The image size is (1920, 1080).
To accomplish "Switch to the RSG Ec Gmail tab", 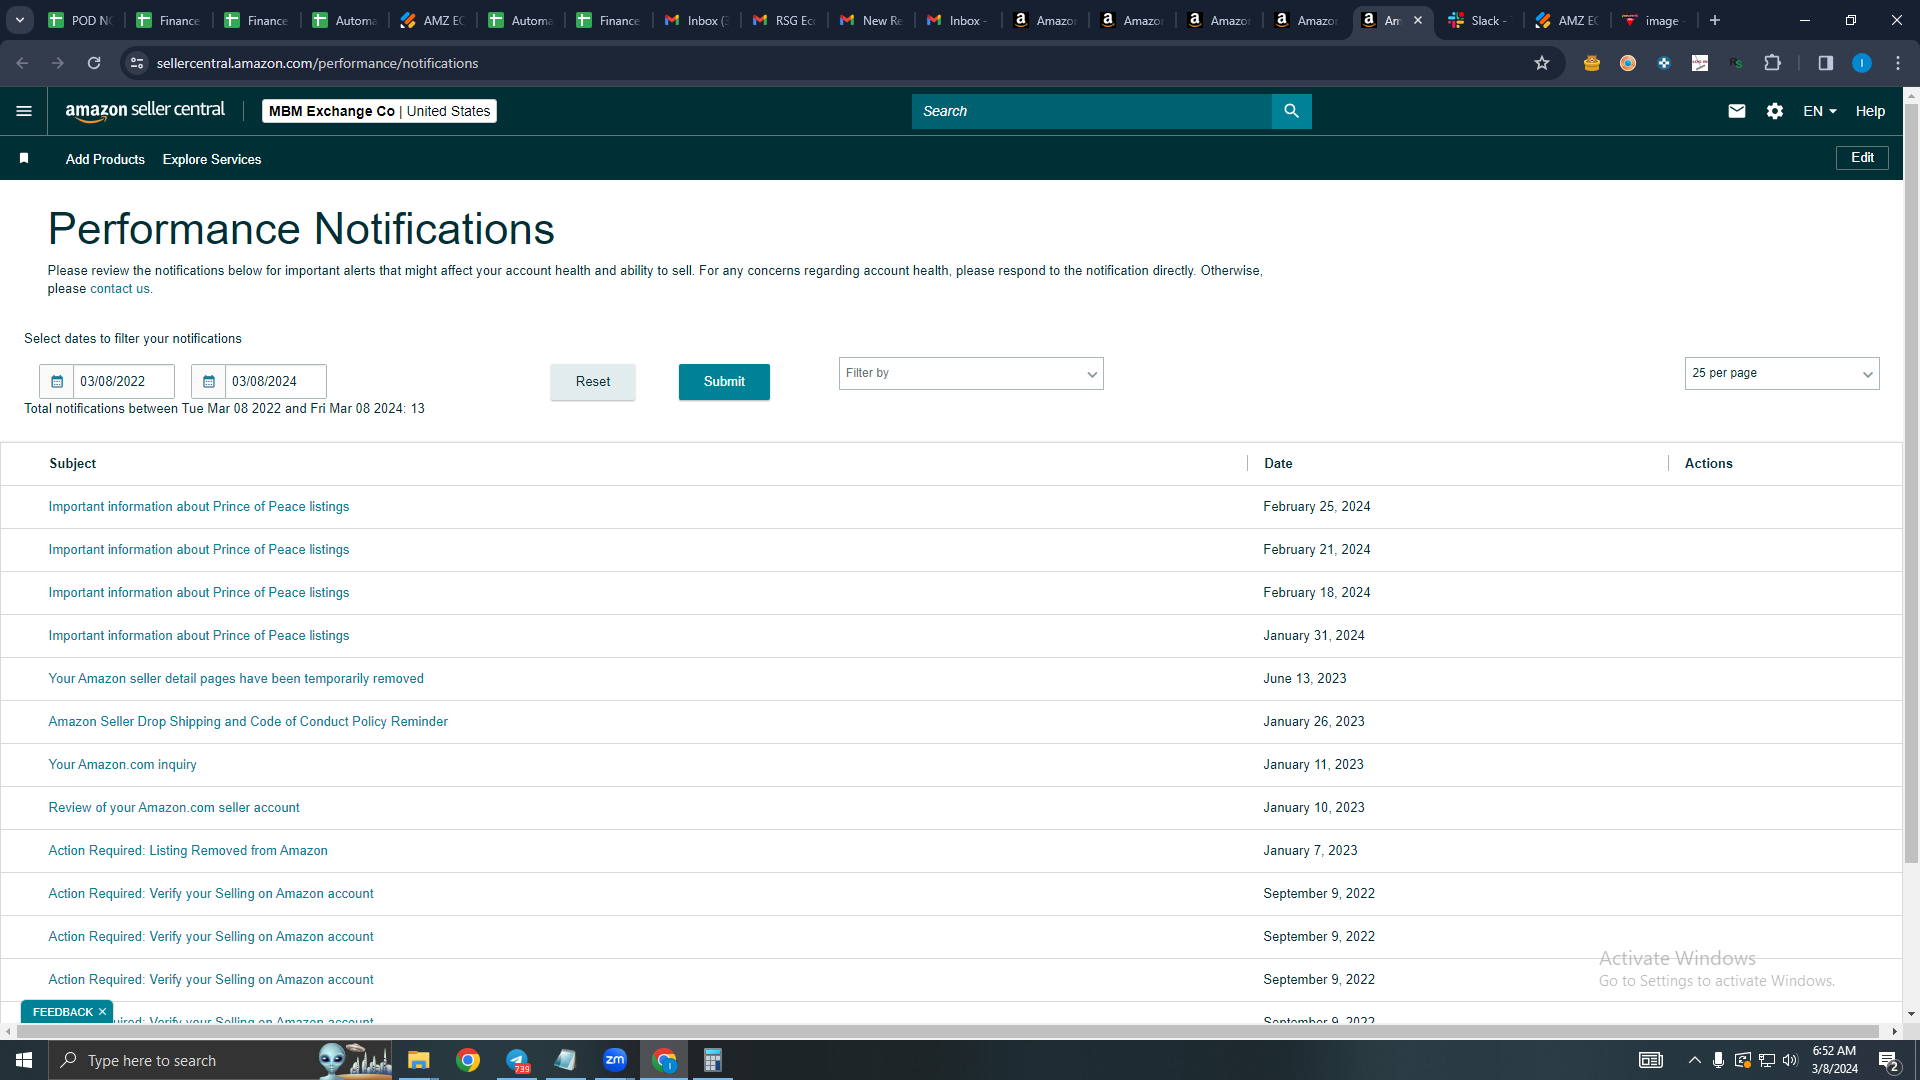I will 783,20.
